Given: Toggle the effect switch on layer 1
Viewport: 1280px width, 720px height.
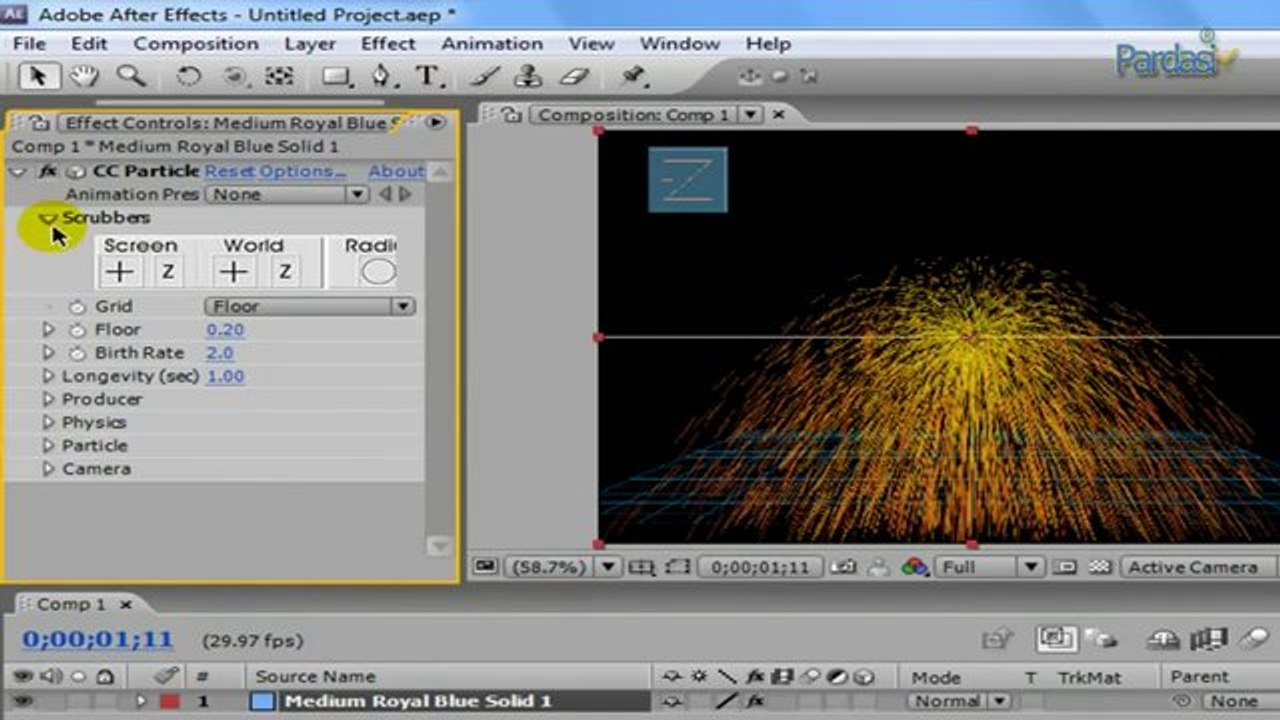Looking at the screenshot, I should [756, 701].
